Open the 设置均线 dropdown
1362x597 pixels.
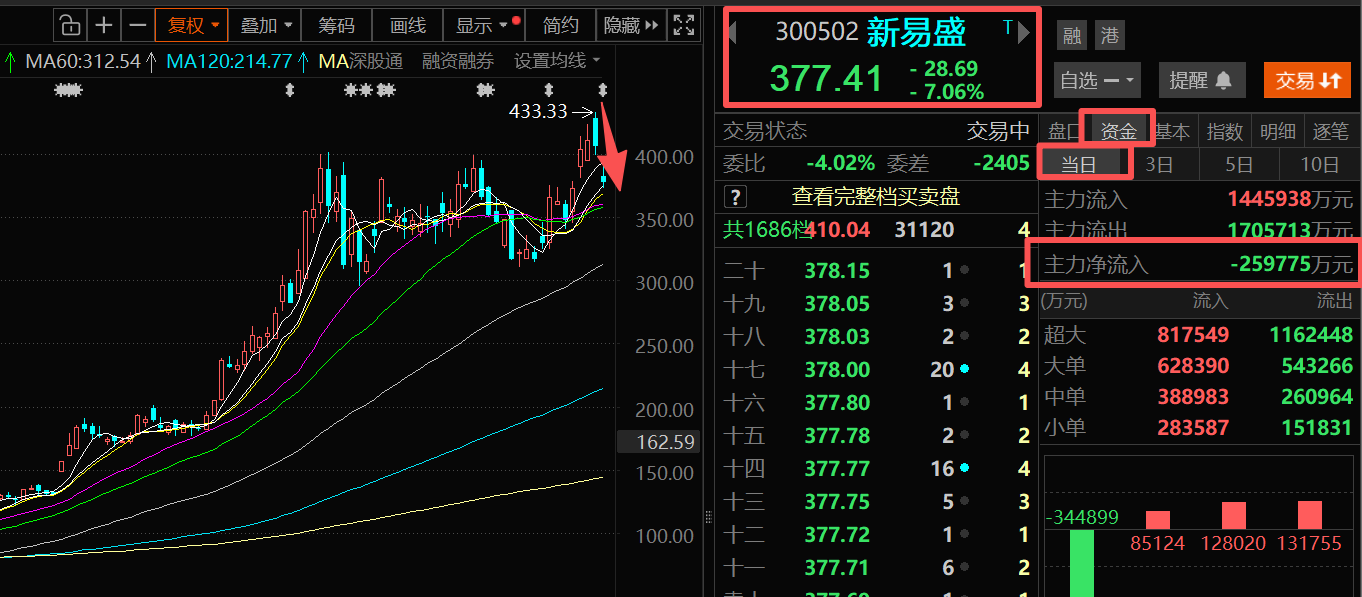click(557, 61)
